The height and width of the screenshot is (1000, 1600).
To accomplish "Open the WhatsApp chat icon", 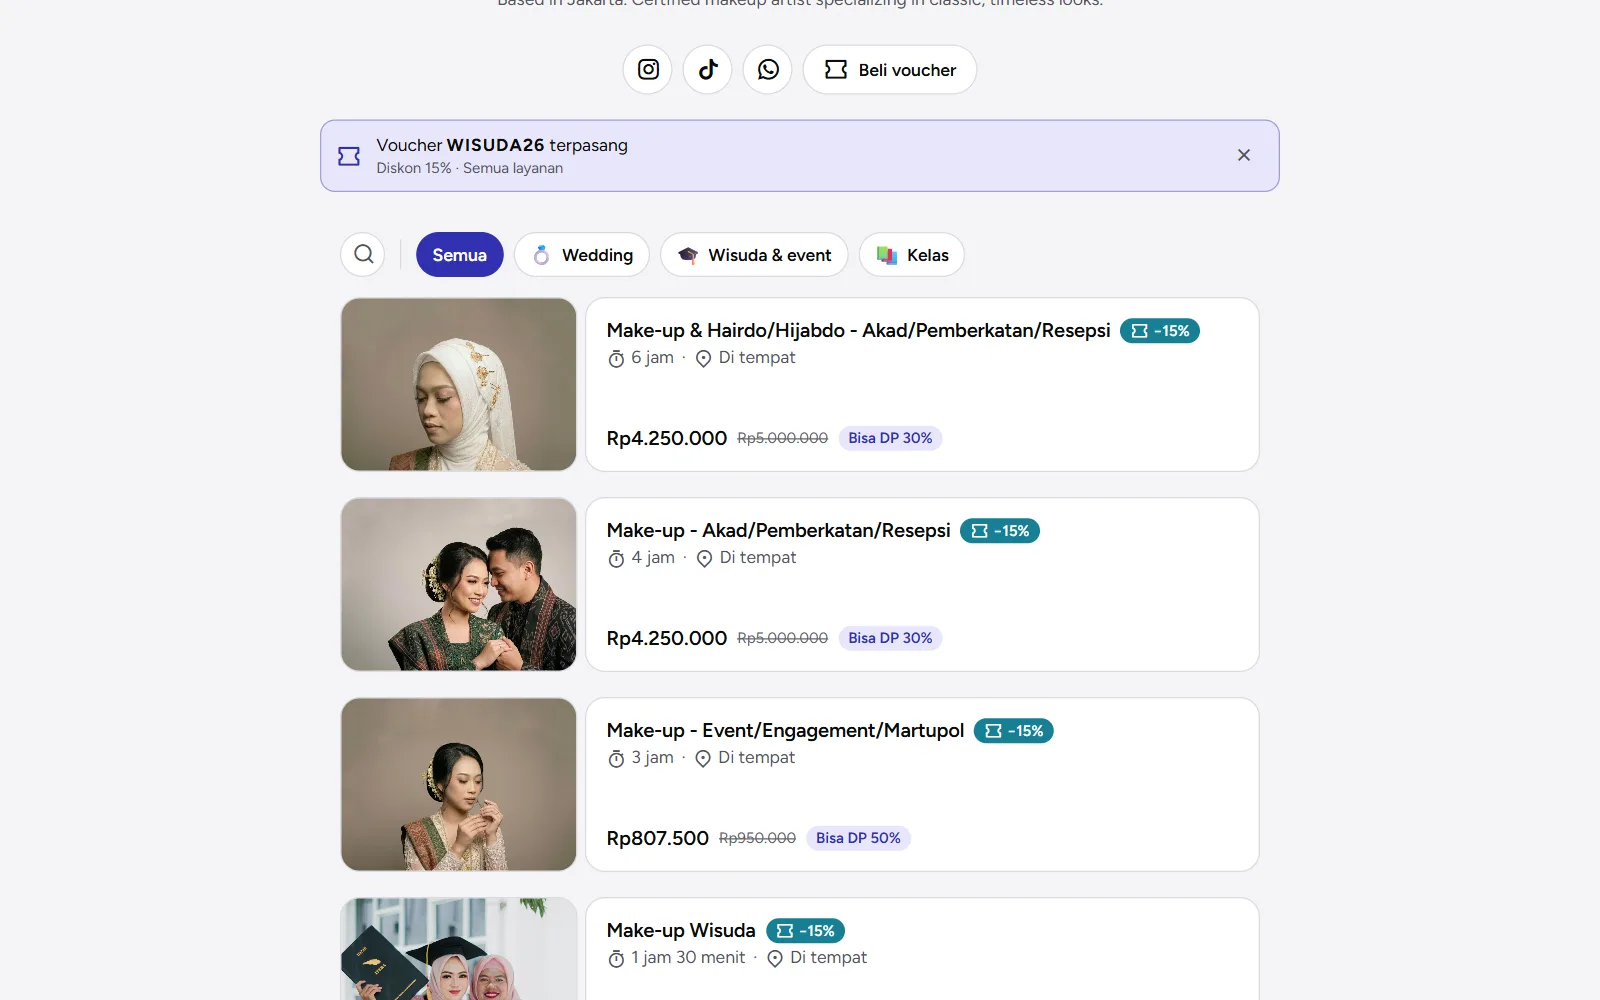I will (768, 70).
